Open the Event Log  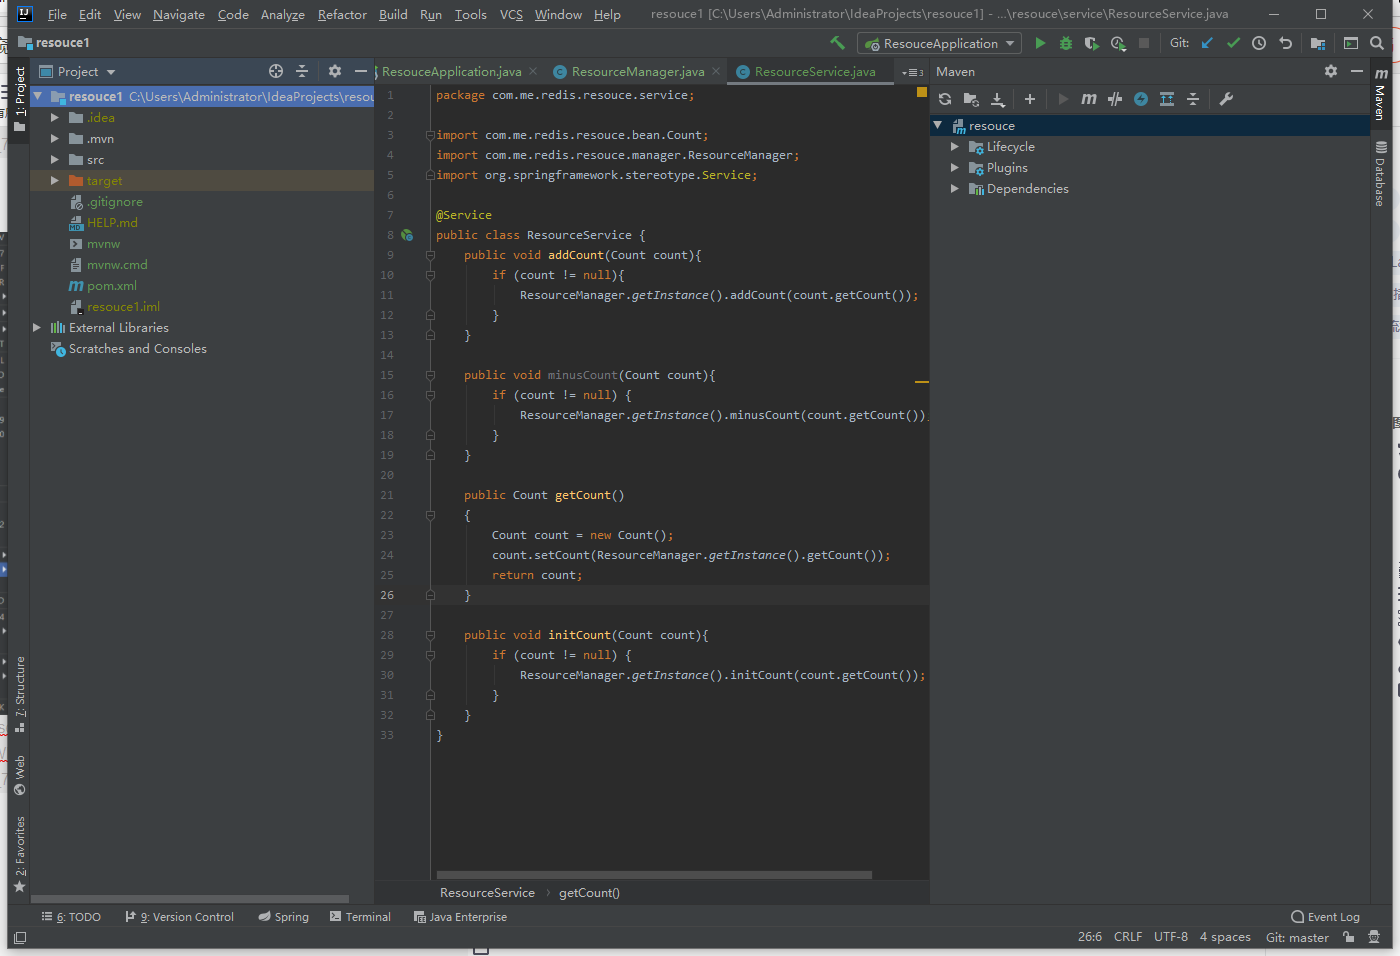pos(1325,916)
